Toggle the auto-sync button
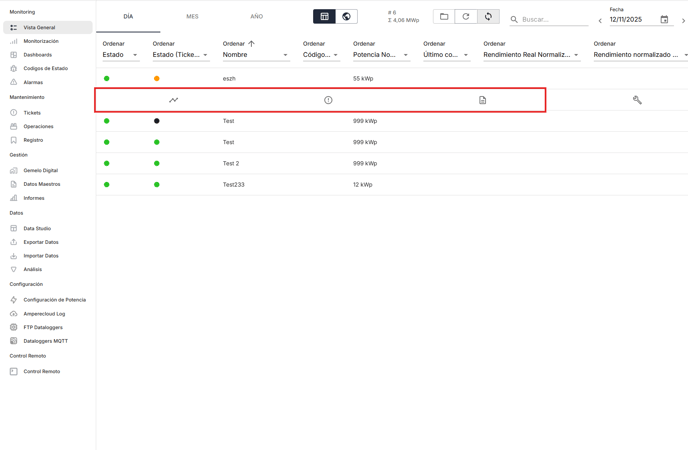Screen dimensions: 688x450 point(488,17)
